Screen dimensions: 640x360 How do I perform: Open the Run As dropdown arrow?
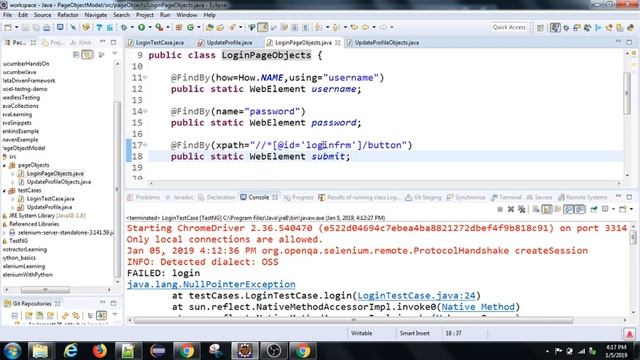[x=150, y=27]
